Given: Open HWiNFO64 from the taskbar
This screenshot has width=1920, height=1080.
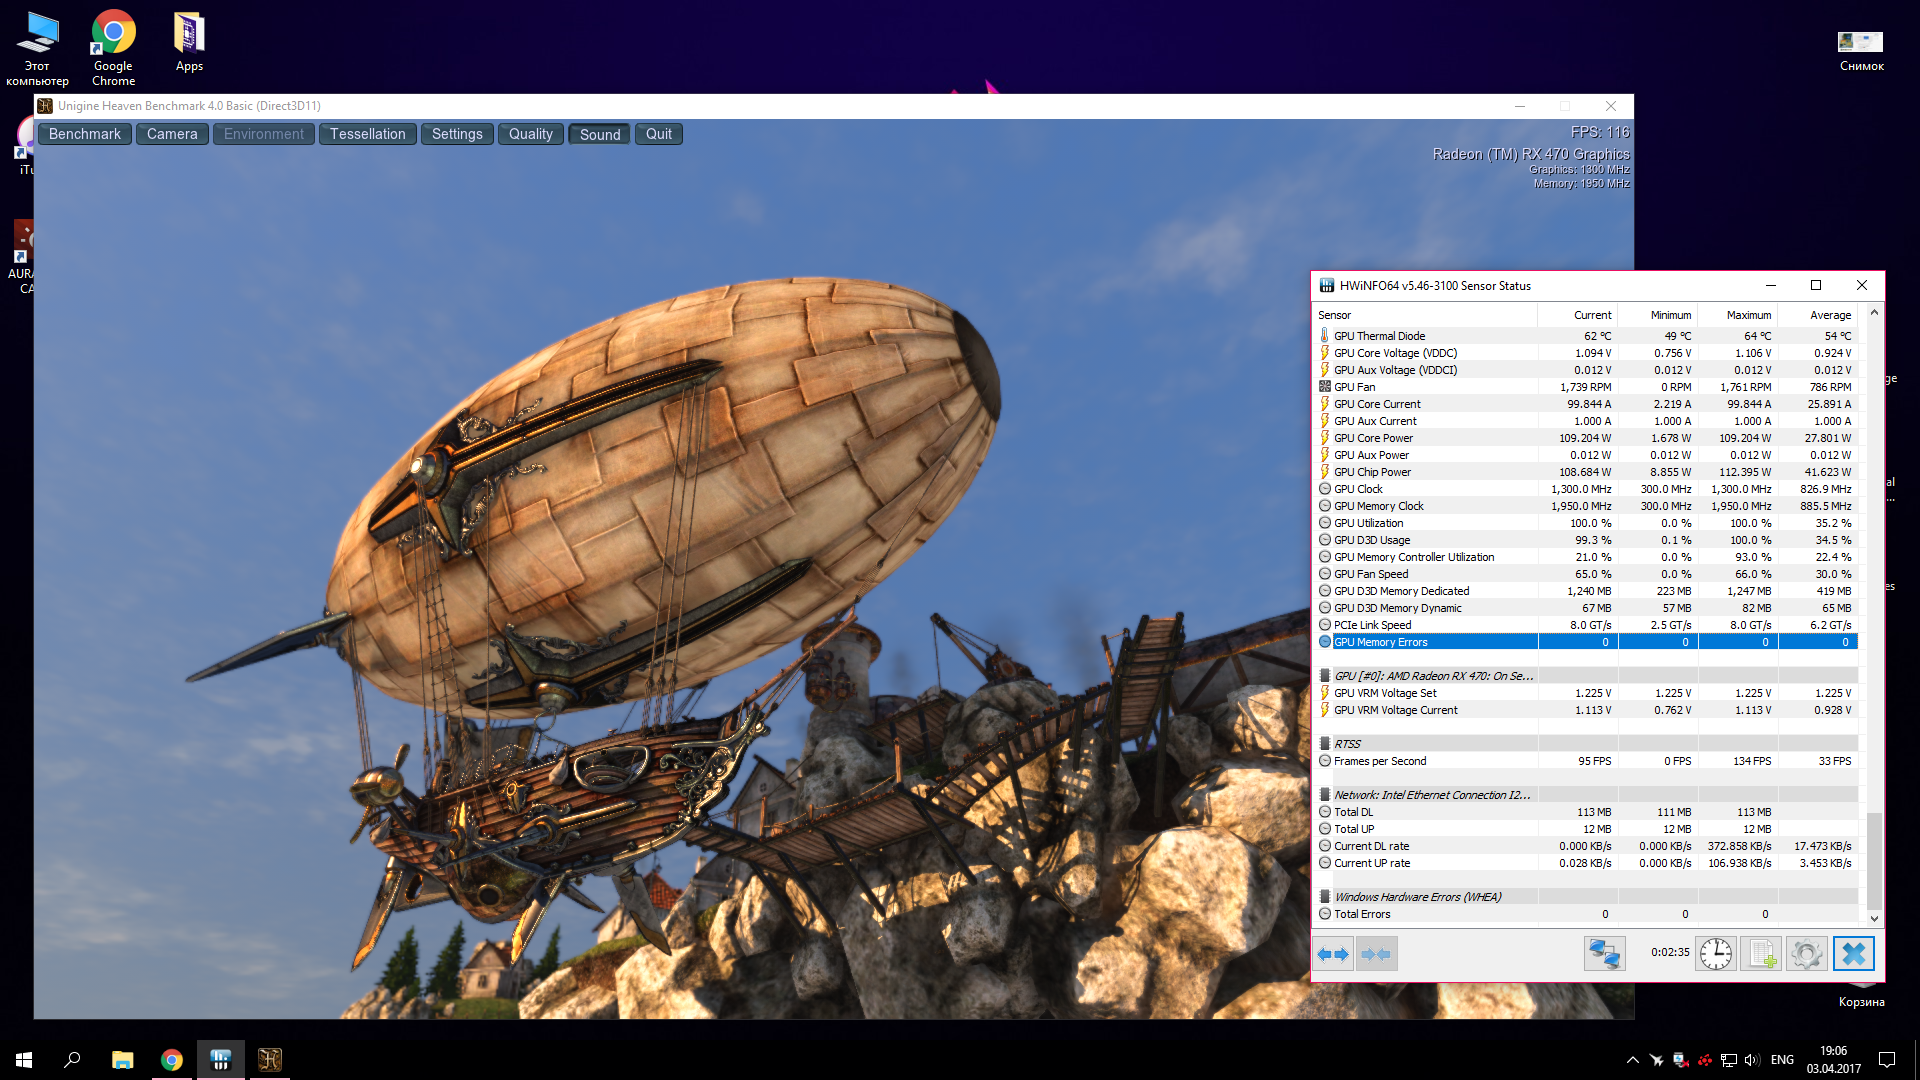Looking at the screenshot, I should point(220,1059).
